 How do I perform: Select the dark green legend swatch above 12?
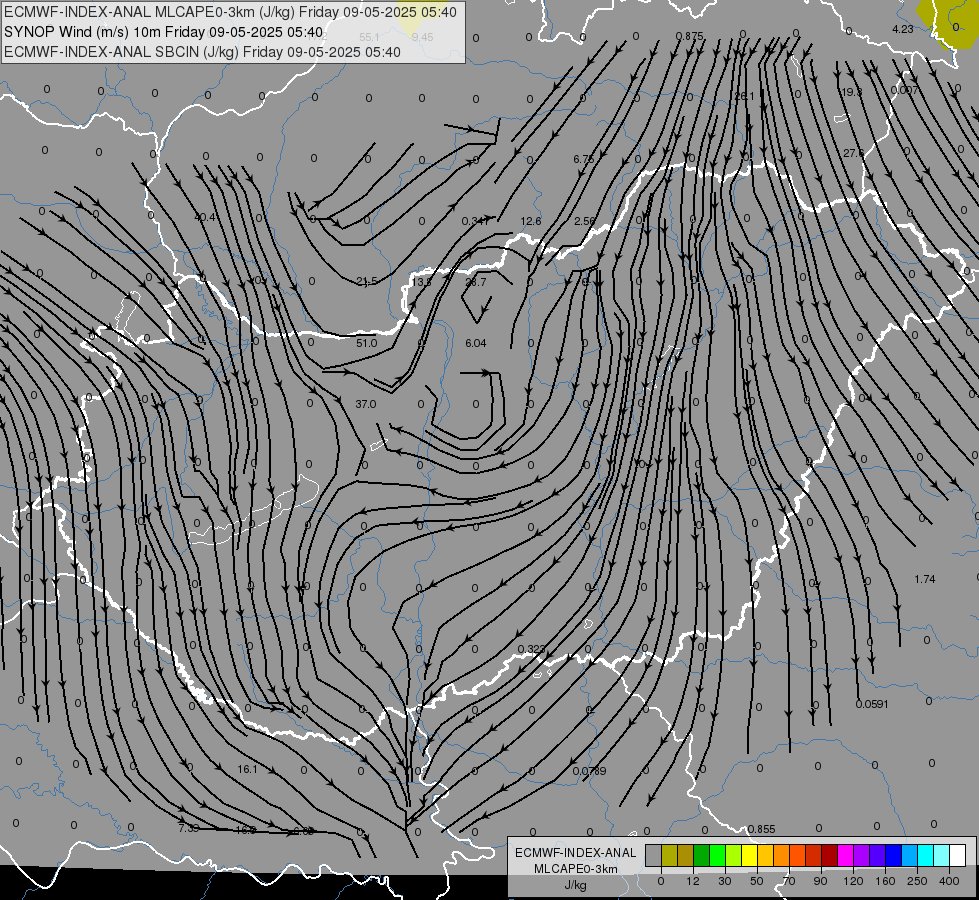point(701,855)
